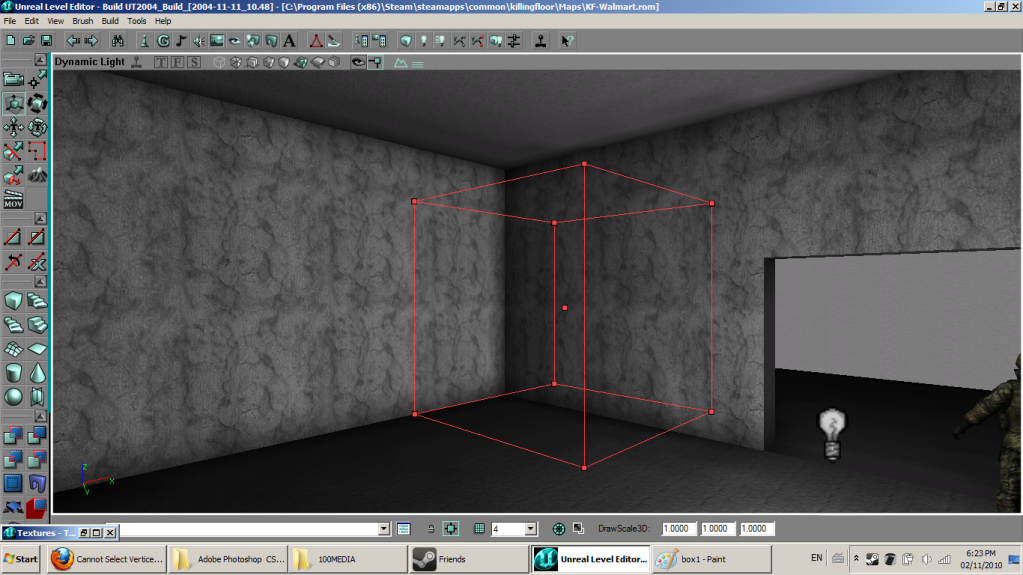Switch to box1 - Paint taskbar button
The height and width of the screenshot is (575, 1023).
711,559
